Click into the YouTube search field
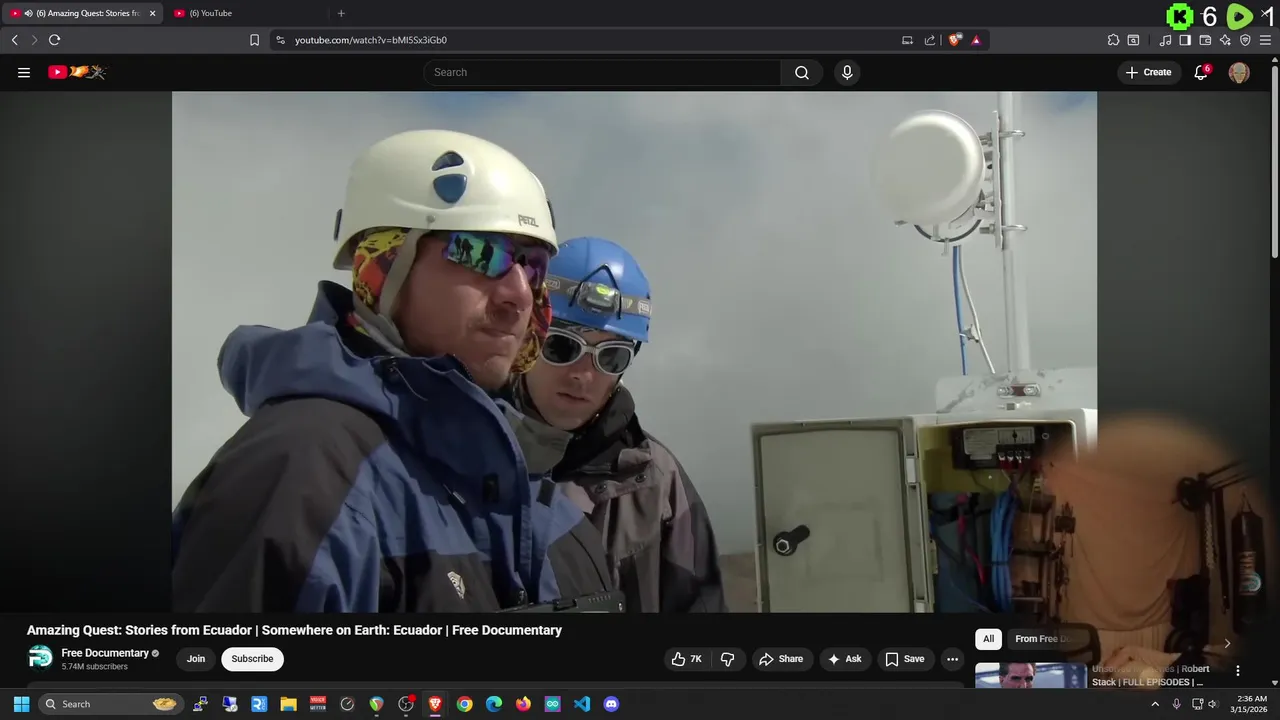The image size is (1280, 720). [x=600, y=72]
